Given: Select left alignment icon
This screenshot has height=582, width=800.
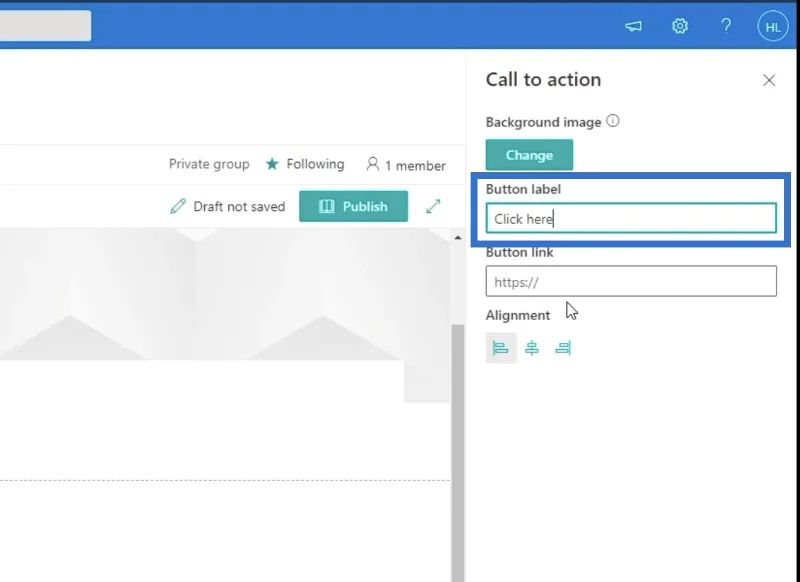Looking at the screenshot, I should (x=501, y=348).
